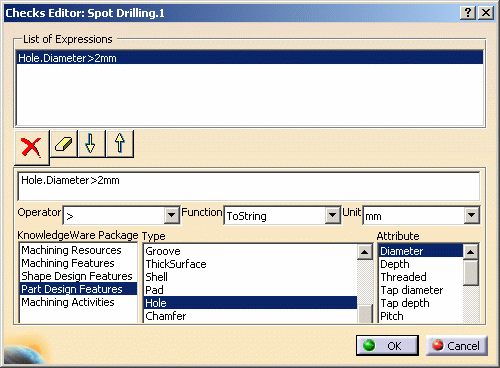Image resolution: width=500 pixels, height=368 pixels.
Task: Select Chamfer in the Type list
Action: (x=166, y=316)
